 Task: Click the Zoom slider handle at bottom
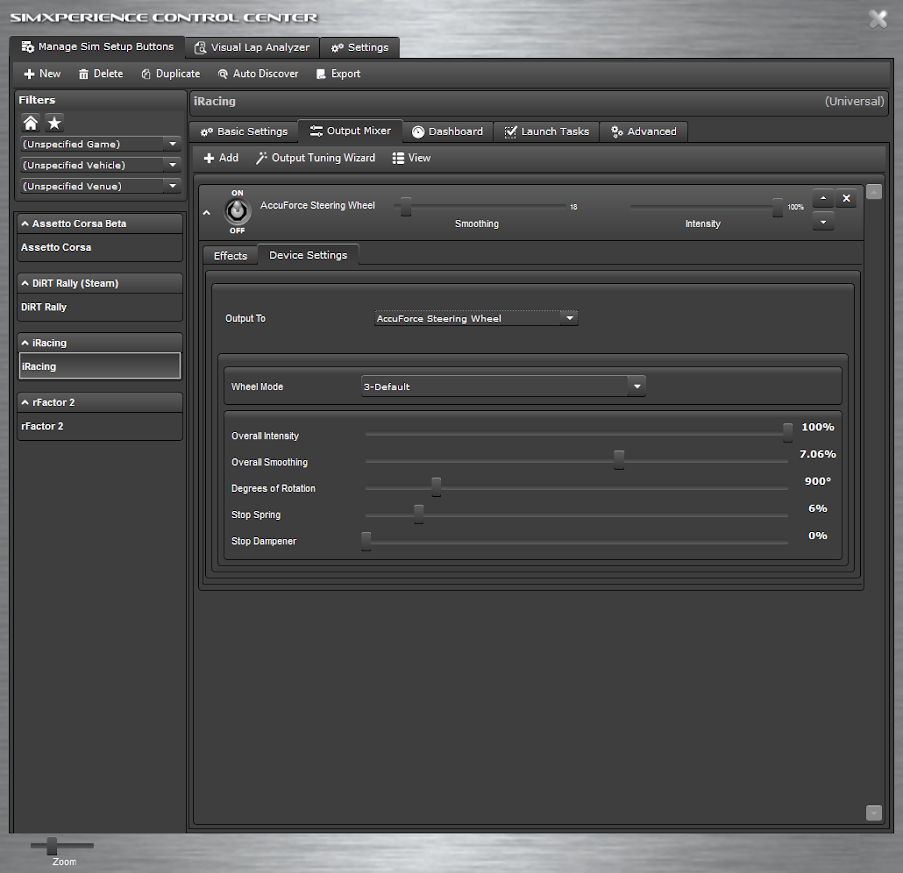click(x=52, y=845)
